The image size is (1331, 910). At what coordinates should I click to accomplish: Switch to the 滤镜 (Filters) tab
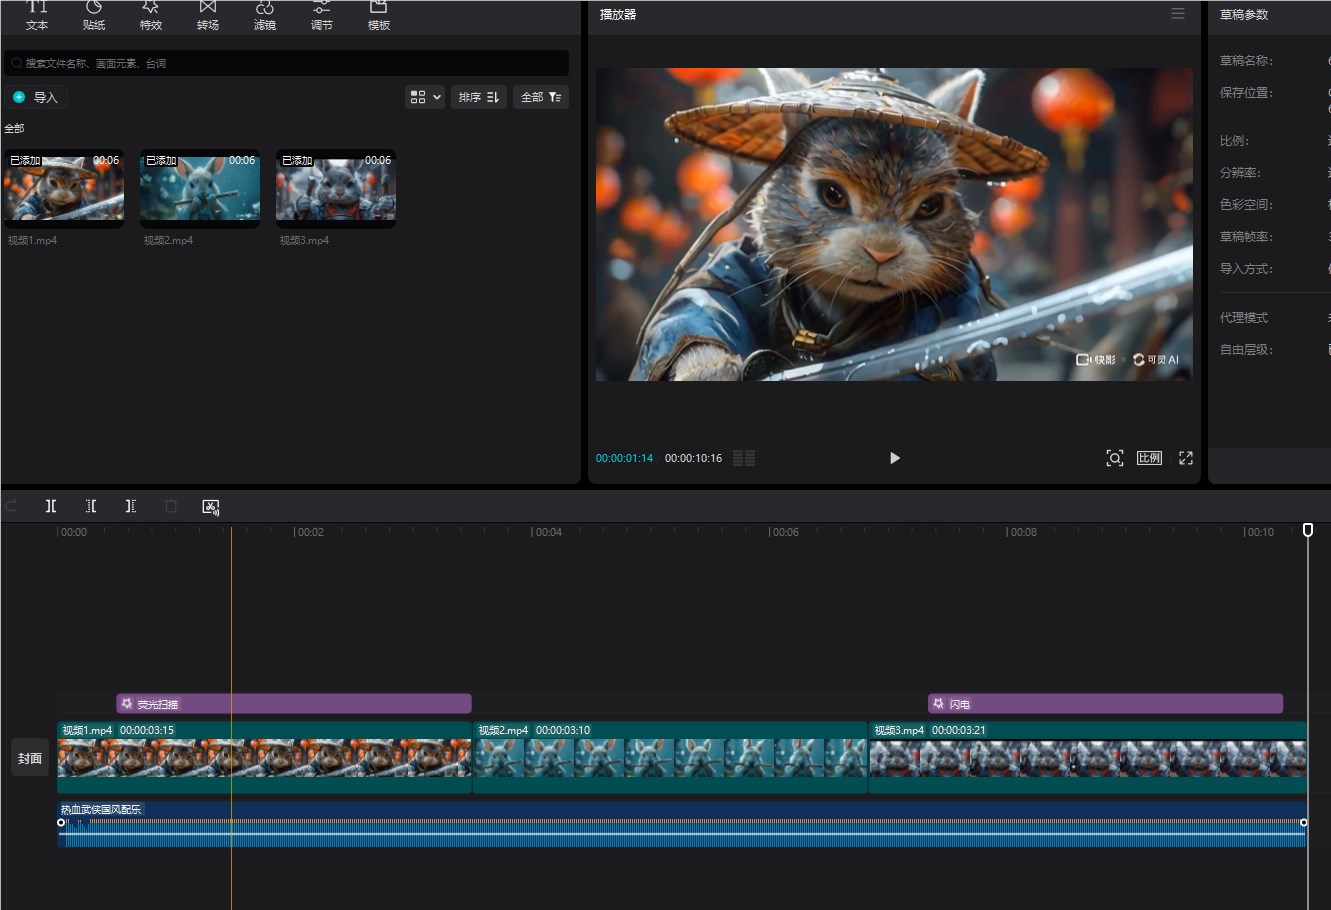coord(265,15)
